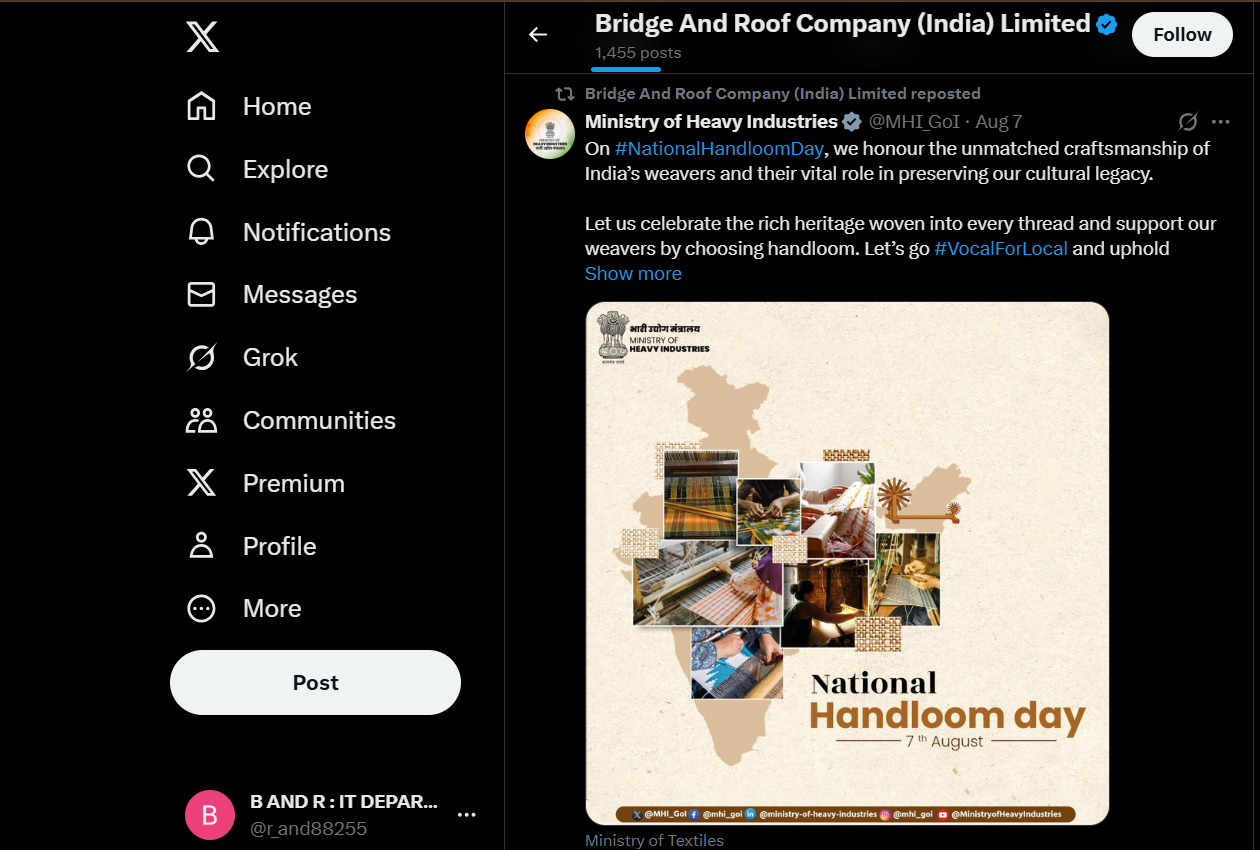
Task: Follow Bridge And Roof Company
Action: (1182, 35)
